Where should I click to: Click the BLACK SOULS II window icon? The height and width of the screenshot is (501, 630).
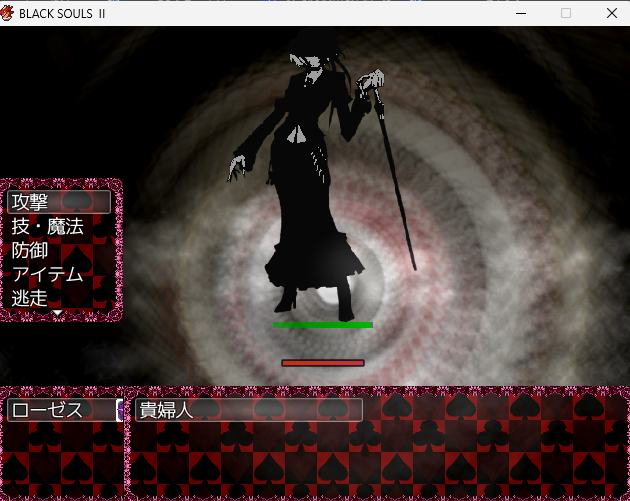point(7,13)
